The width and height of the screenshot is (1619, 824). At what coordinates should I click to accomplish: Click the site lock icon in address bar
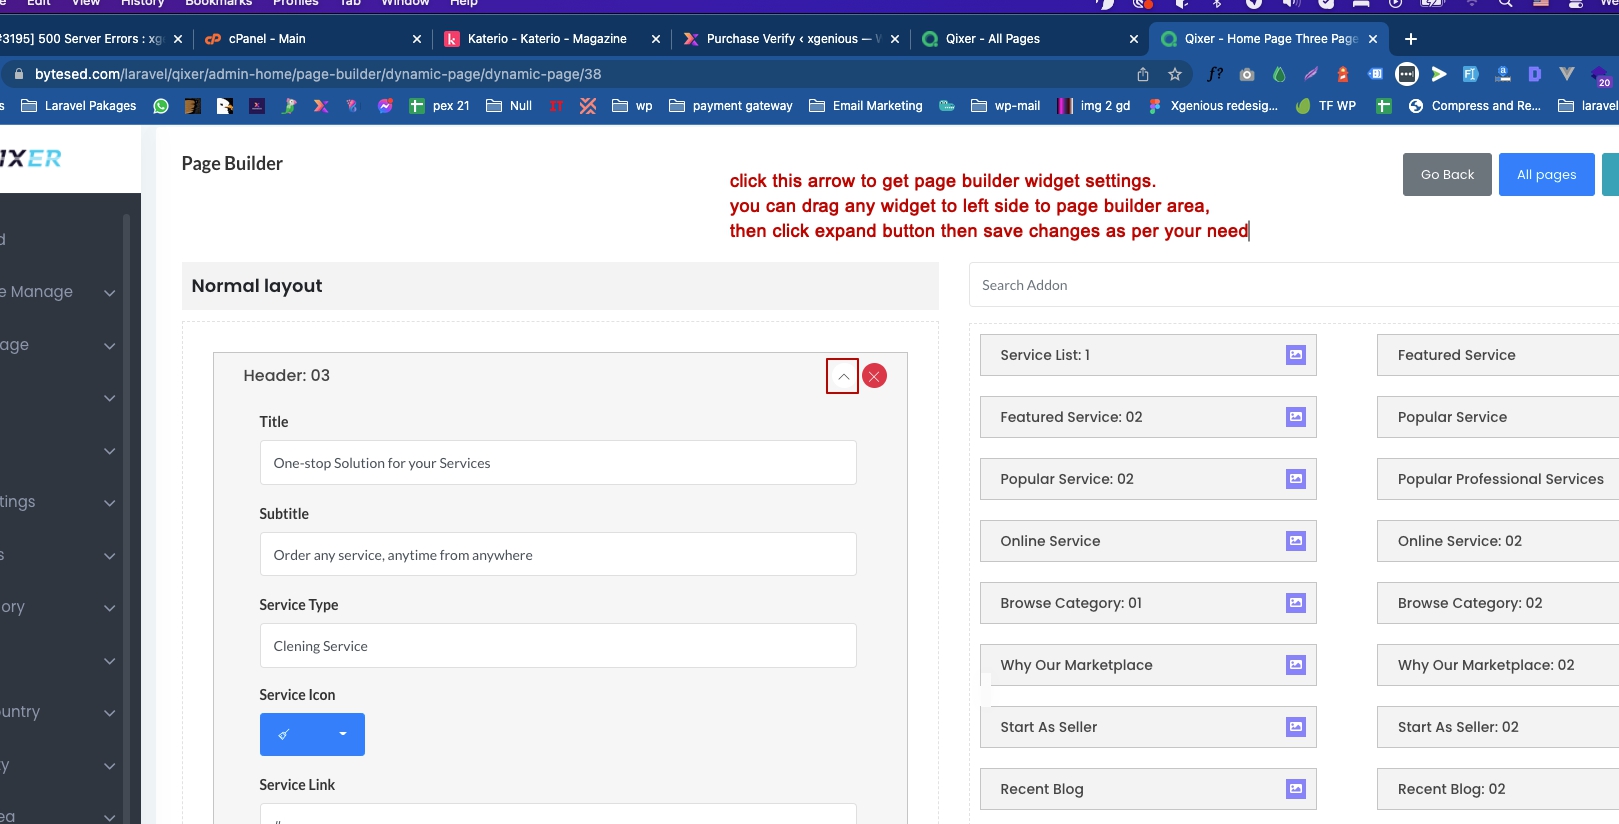coord(18,74)
